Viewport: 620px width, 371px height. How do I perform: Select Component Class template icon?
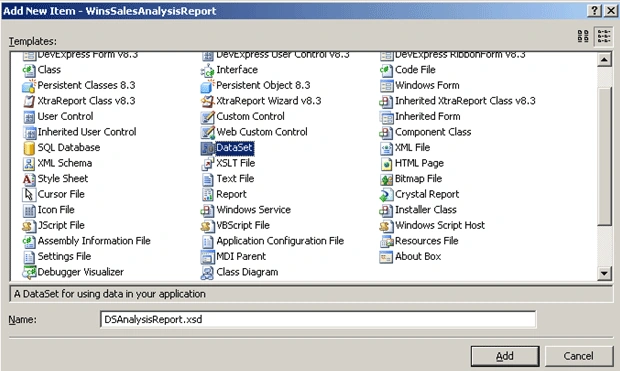coord(386,132)
